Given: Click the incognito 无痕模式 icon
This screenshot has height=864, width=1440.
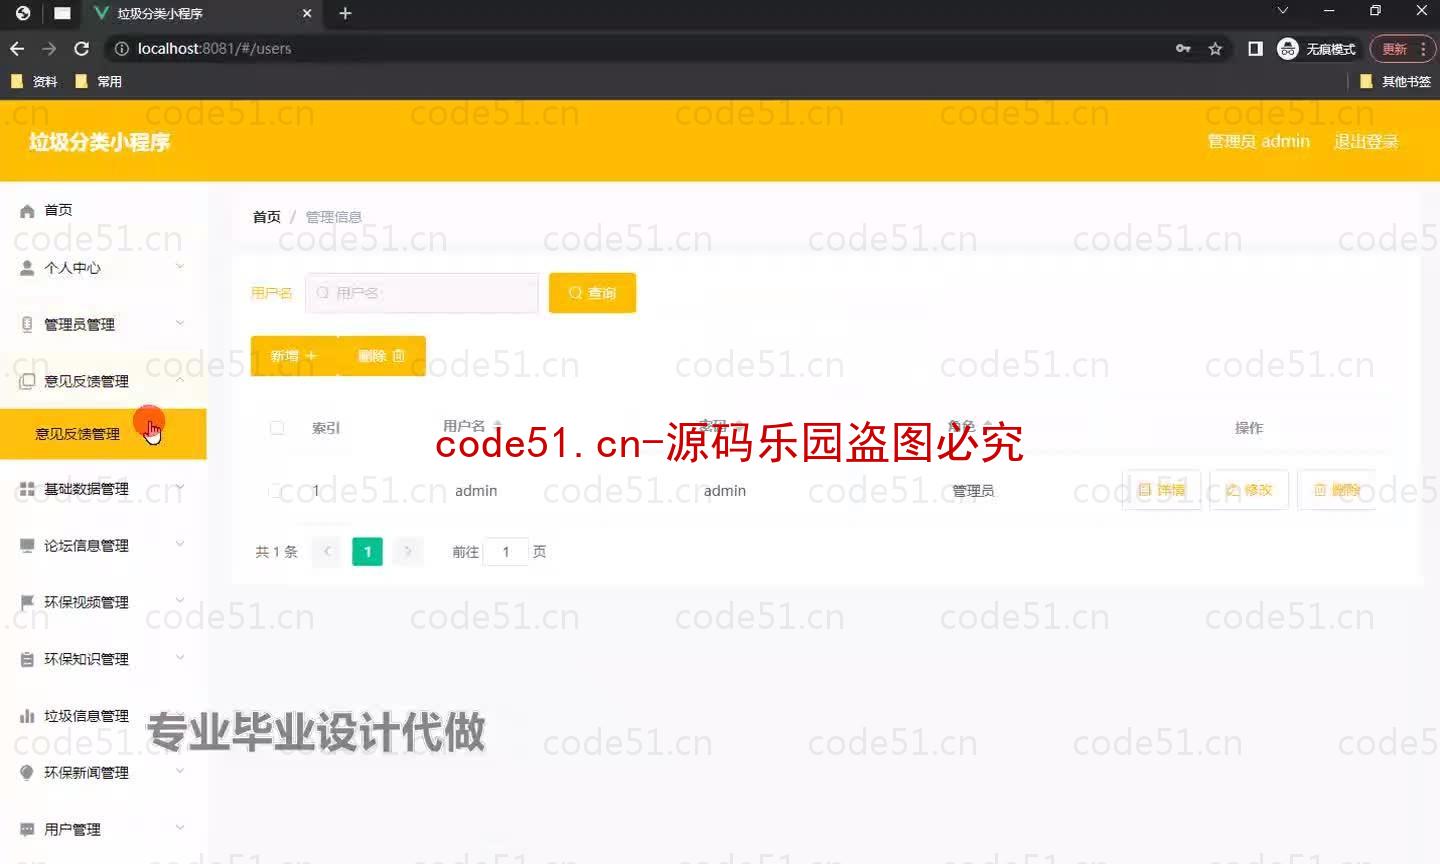Looking at the screenshot, I should coord(1288,48).
